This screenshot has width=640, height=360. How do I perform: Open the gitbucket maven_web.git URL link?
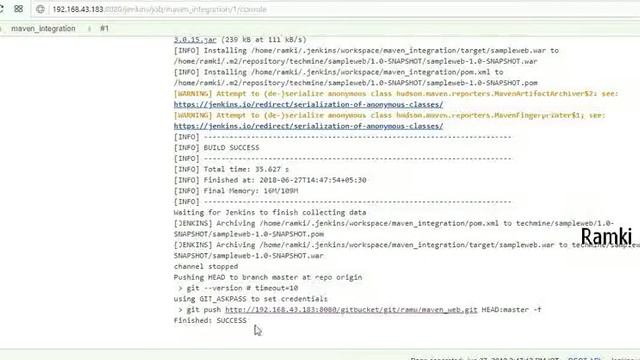pos(351,310)
